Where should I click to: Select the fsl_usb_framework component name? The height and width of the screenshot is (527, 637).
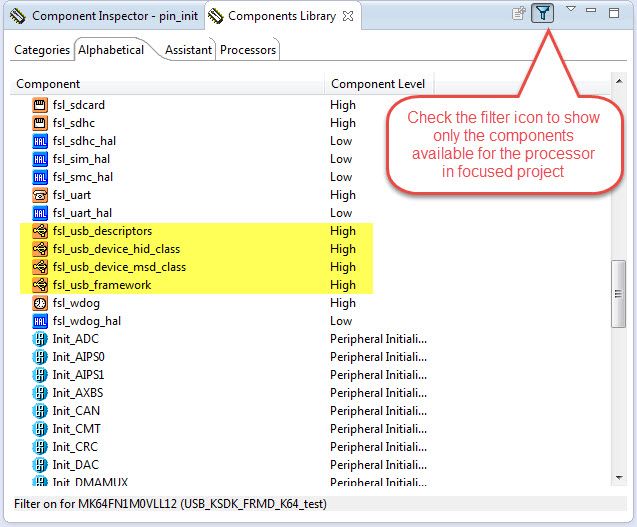102,285
